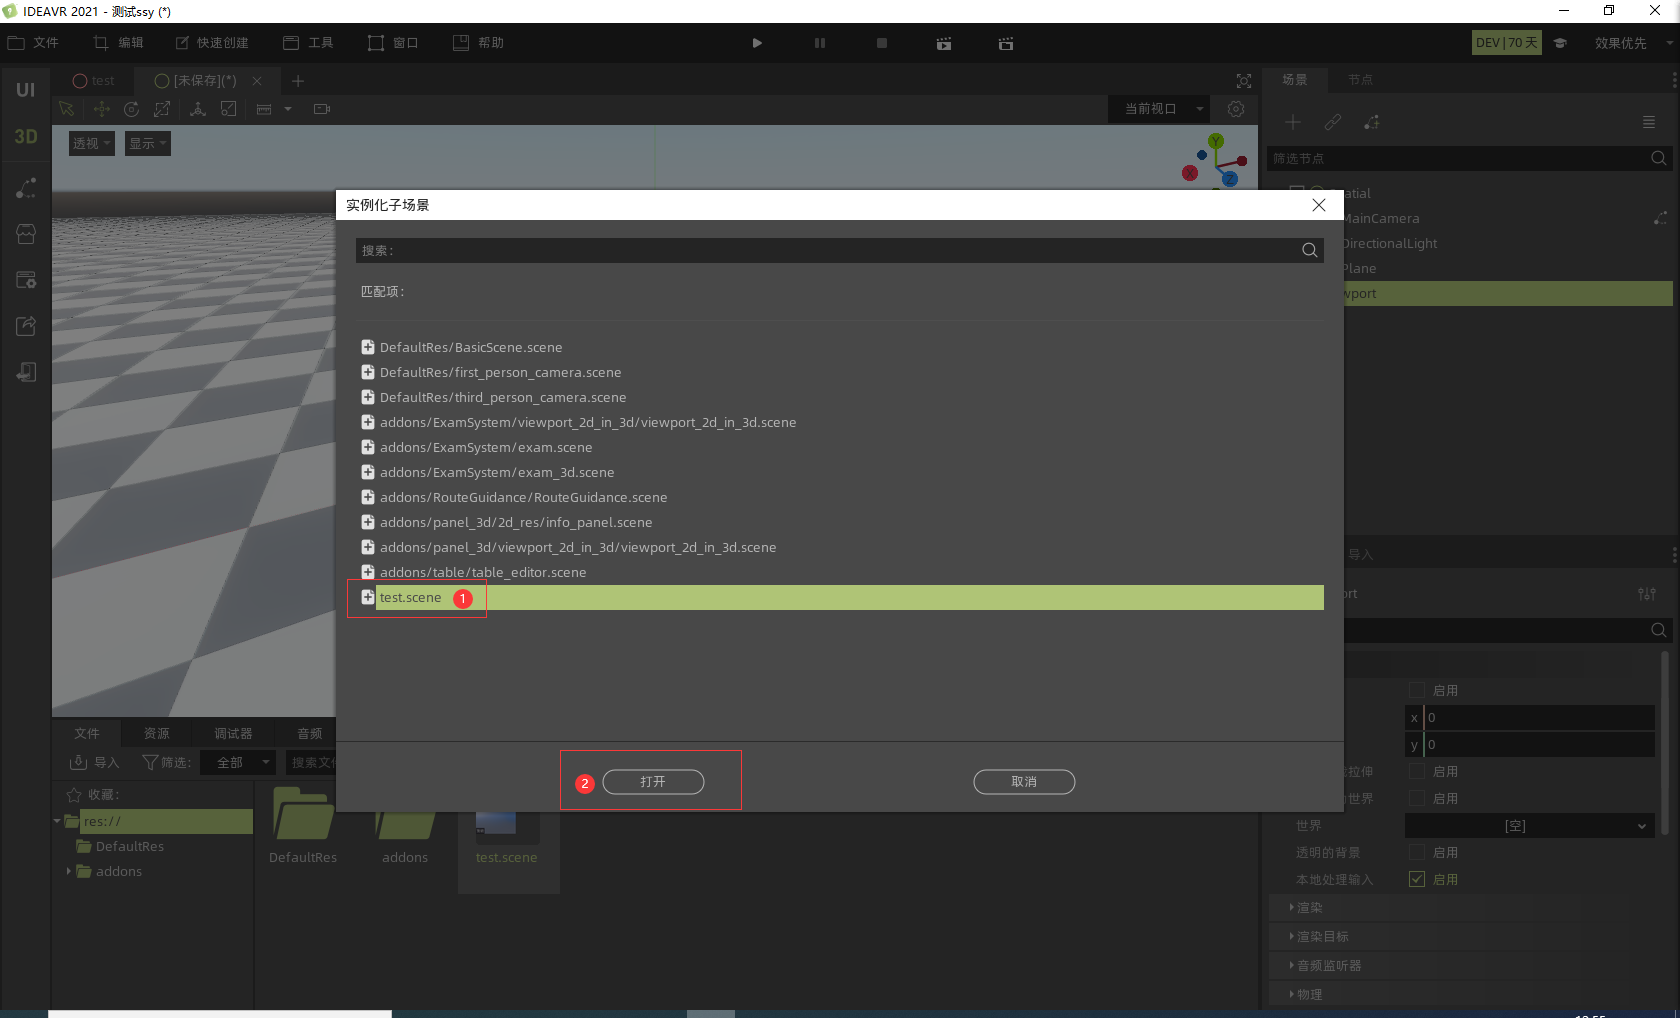Expand the 渲染目标 section

click(x=1322, y=937)
